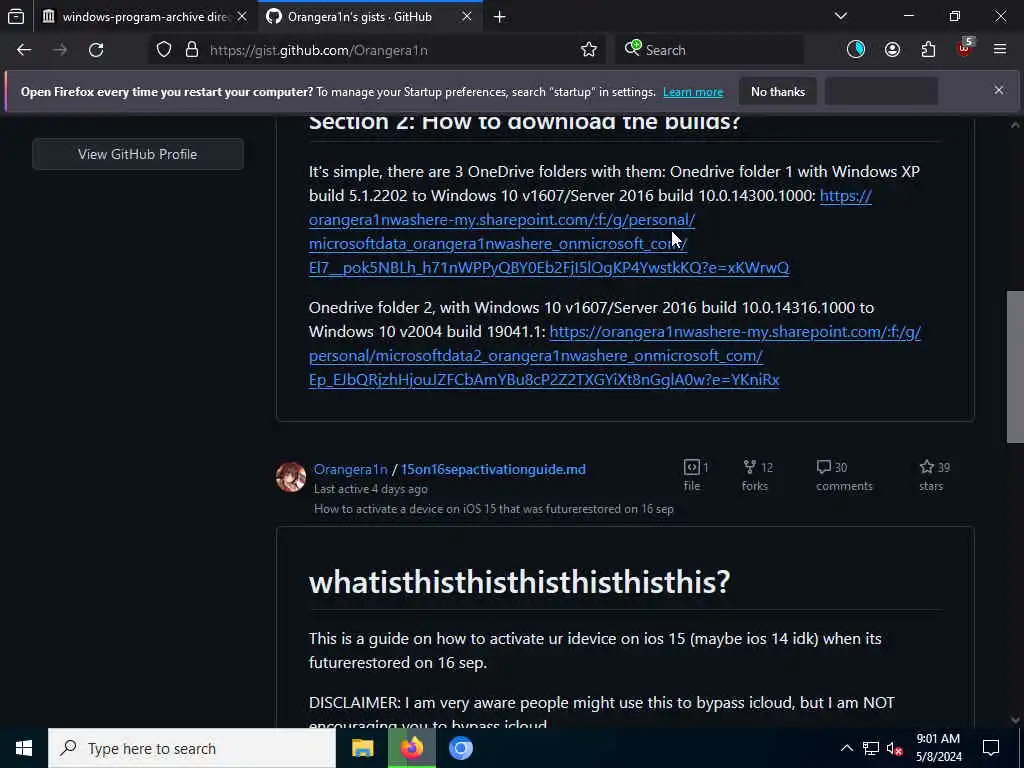The width and height of the screenshot is (1024, 768).
Task: Open the blue circular extension icon
Action: coord(856,49)
